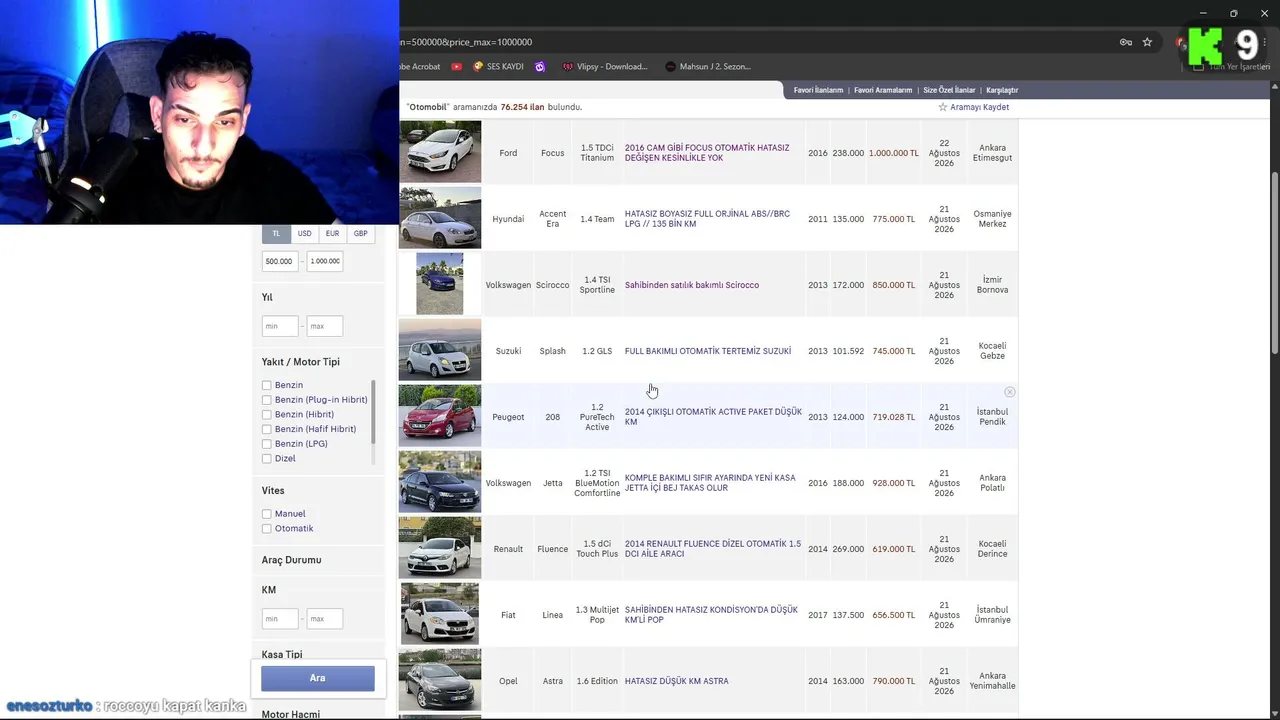
Task: Open the 2014 Çıkışlı Otomatik Active Paket listing
Action: pos(713,417)
